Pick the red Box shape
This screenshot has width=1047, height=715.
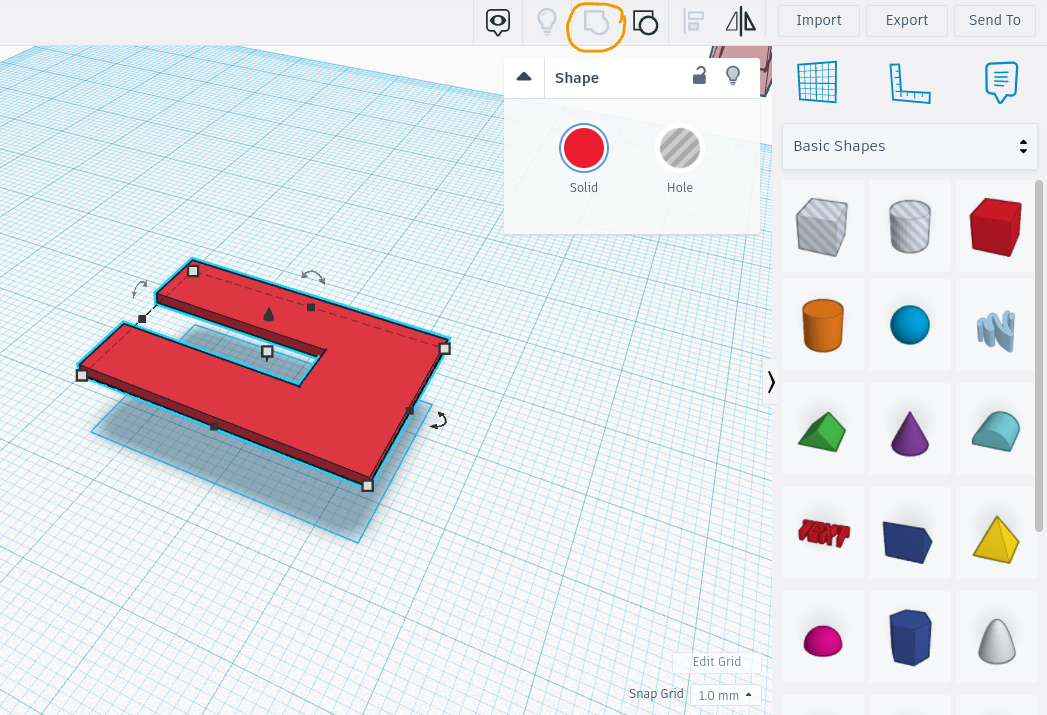coord(996,226)
